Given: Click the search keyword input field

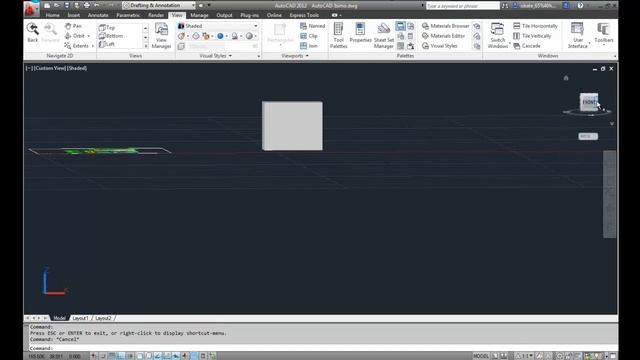Looking at the screenshot, I should (x=462, y=6).
